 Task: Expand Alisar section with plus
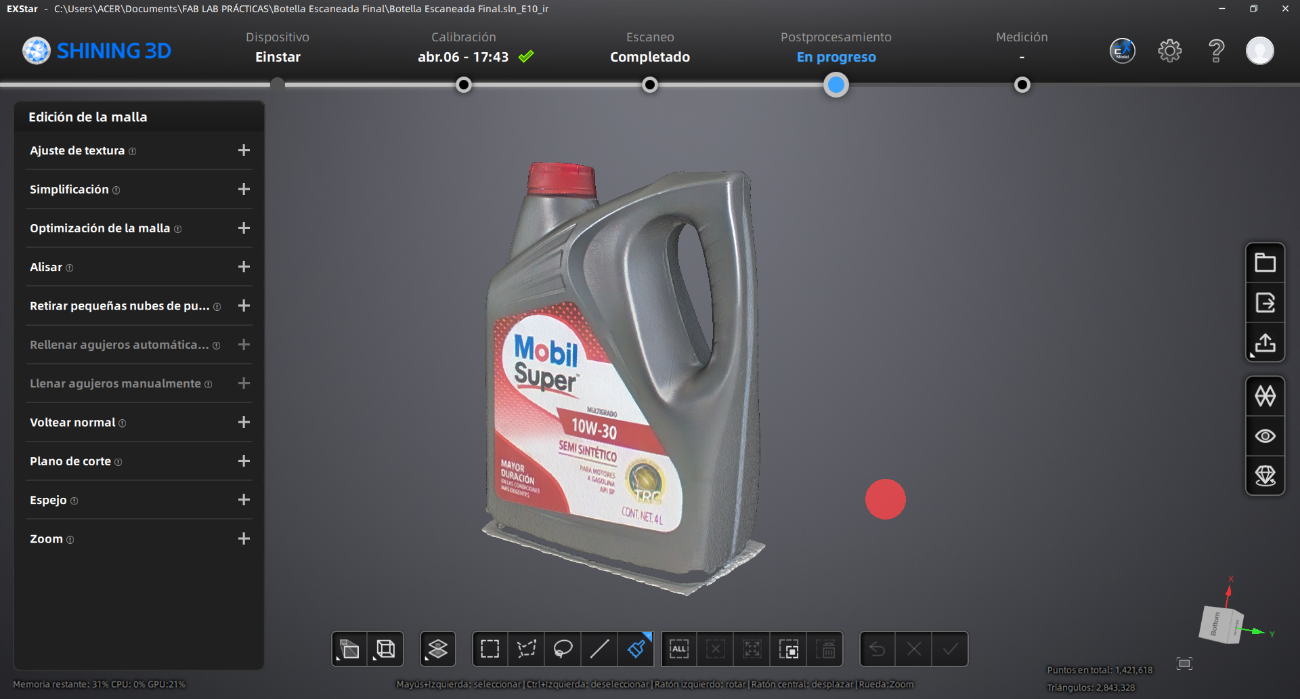243,267
